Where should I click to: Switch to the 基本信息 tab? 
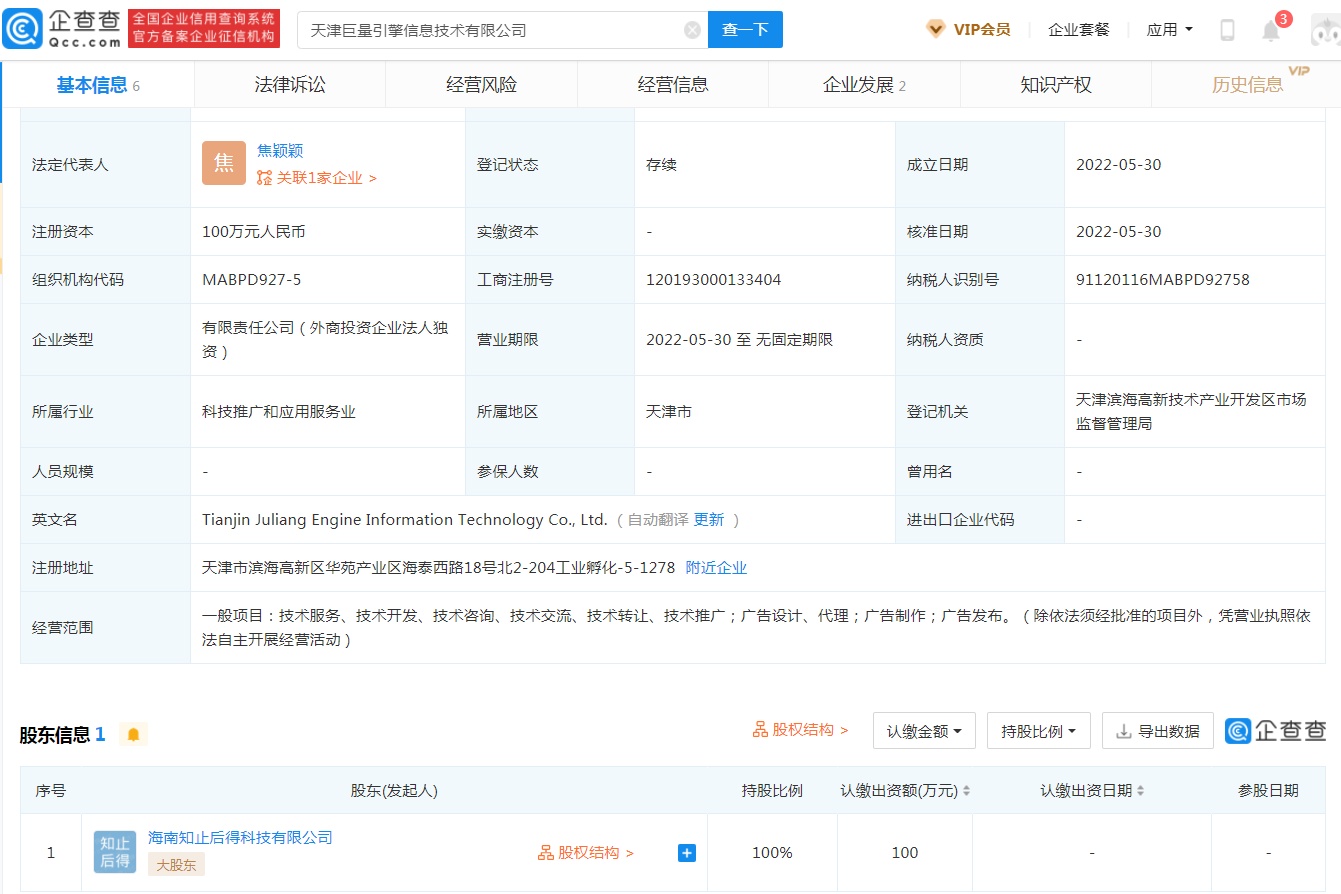98,85
